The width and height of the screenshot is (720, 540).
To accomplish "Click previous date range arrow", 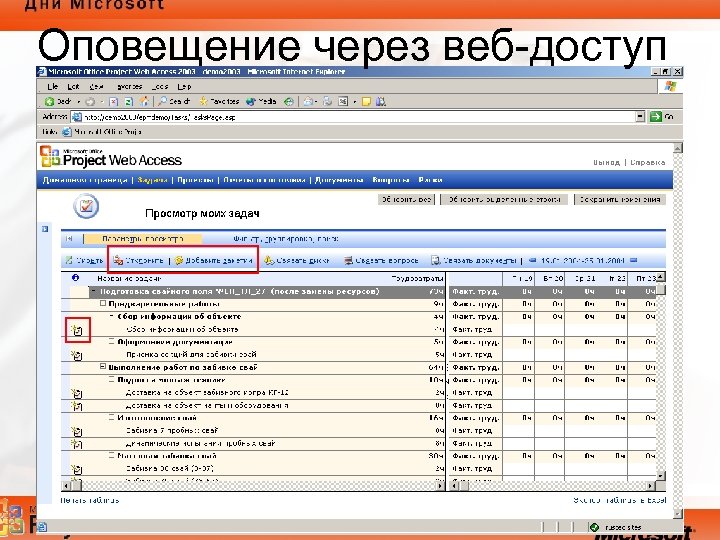I will [x=533, y=260].
